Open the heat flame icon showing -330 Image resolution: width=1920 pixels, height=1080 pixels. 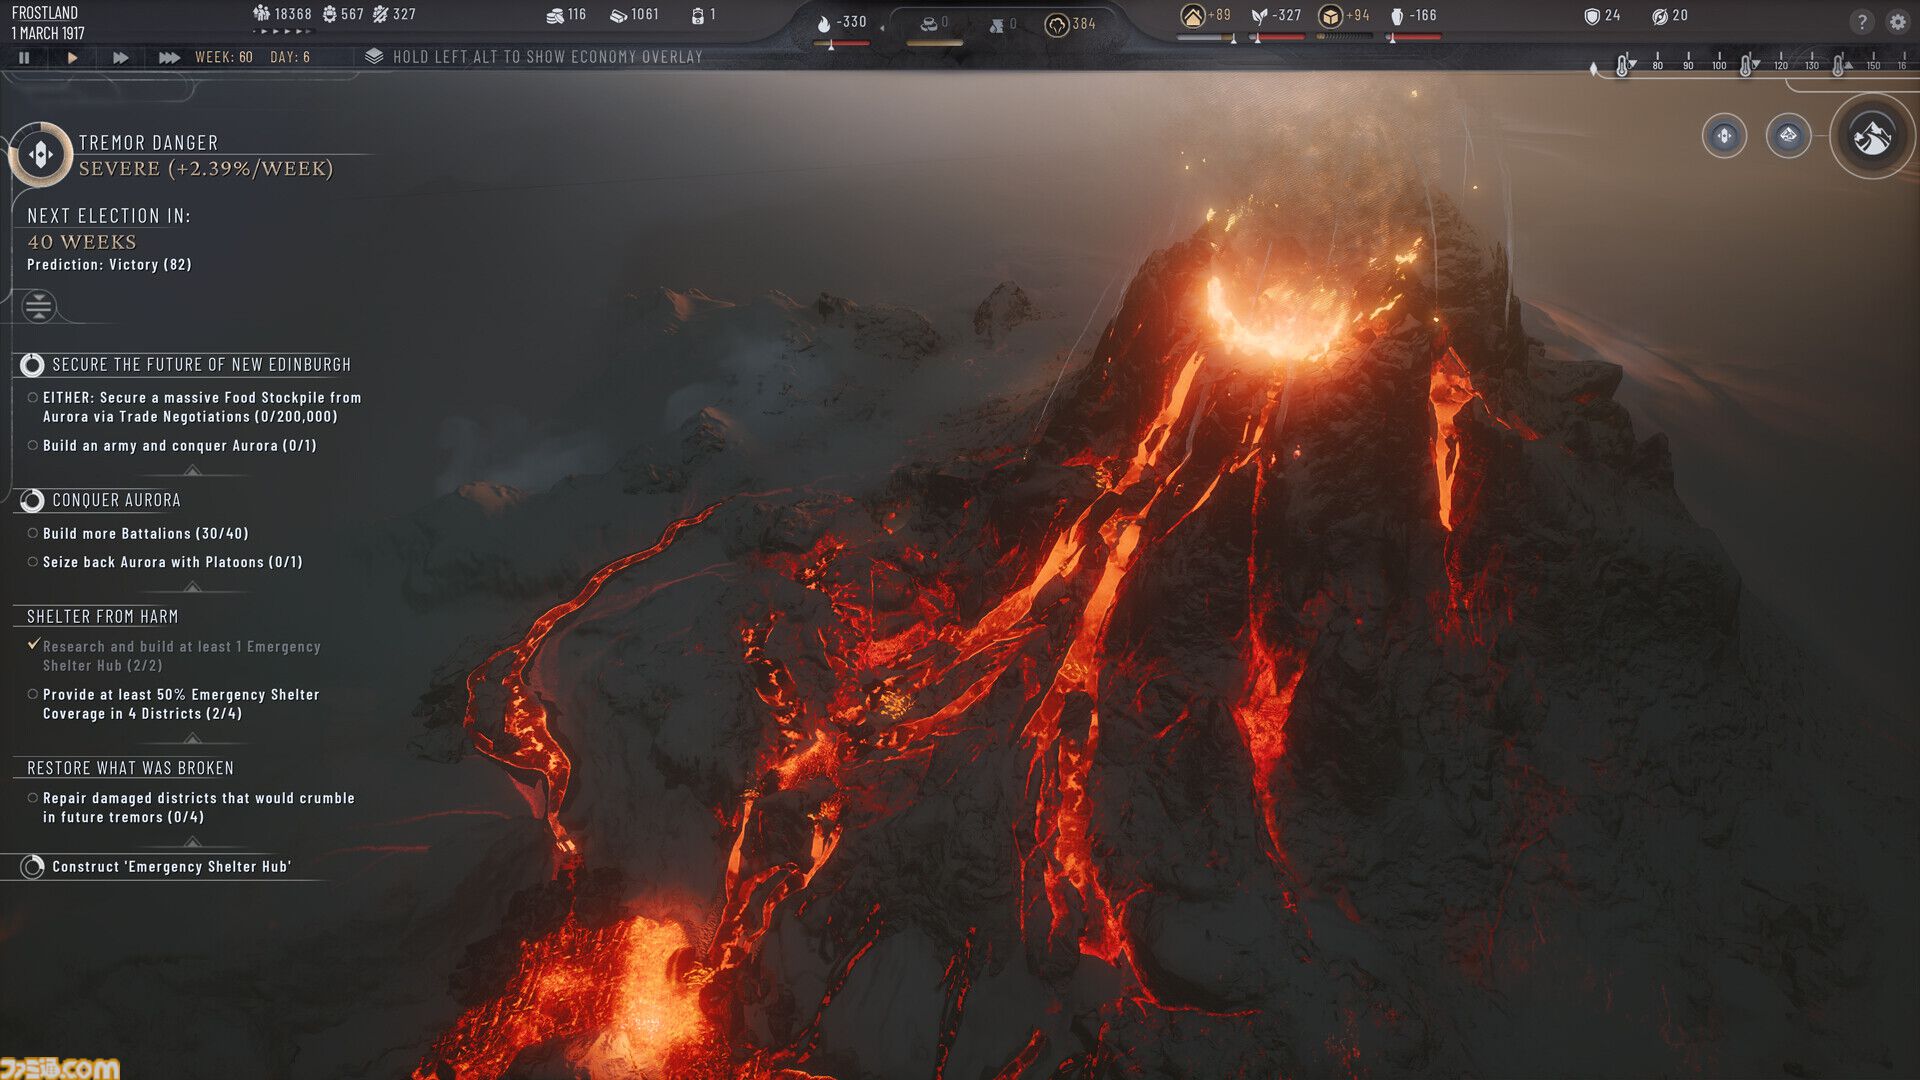point(824,23)
